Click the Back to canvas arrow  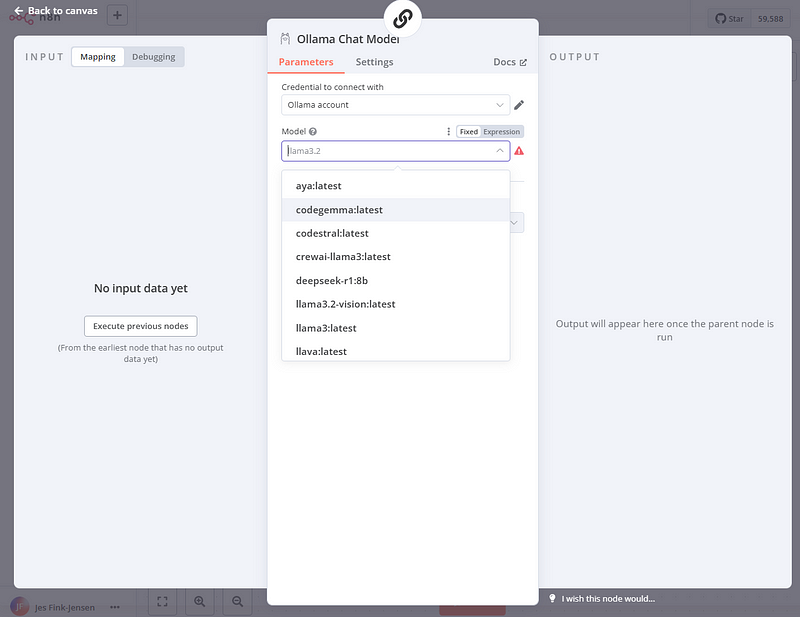coord(19,11)
